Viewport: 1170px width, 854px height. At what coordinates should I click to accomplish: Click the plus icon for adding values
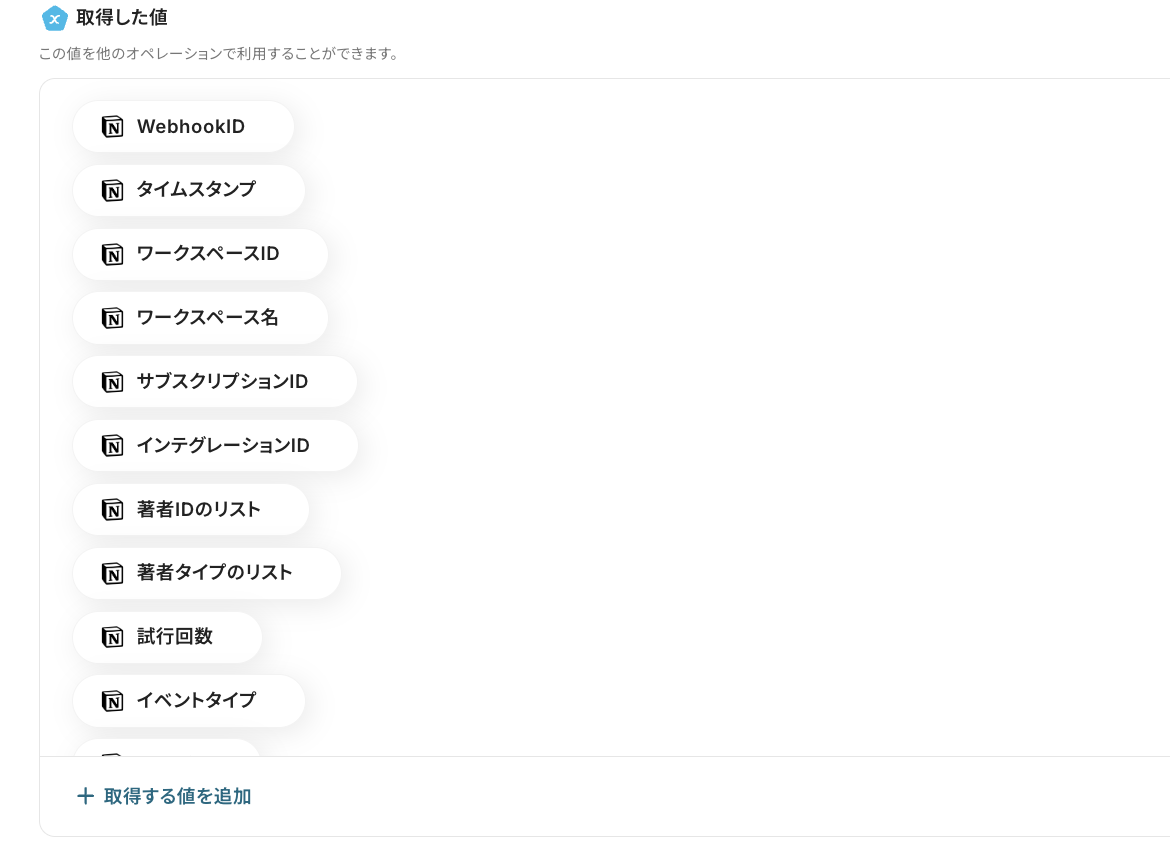(86, 796)
